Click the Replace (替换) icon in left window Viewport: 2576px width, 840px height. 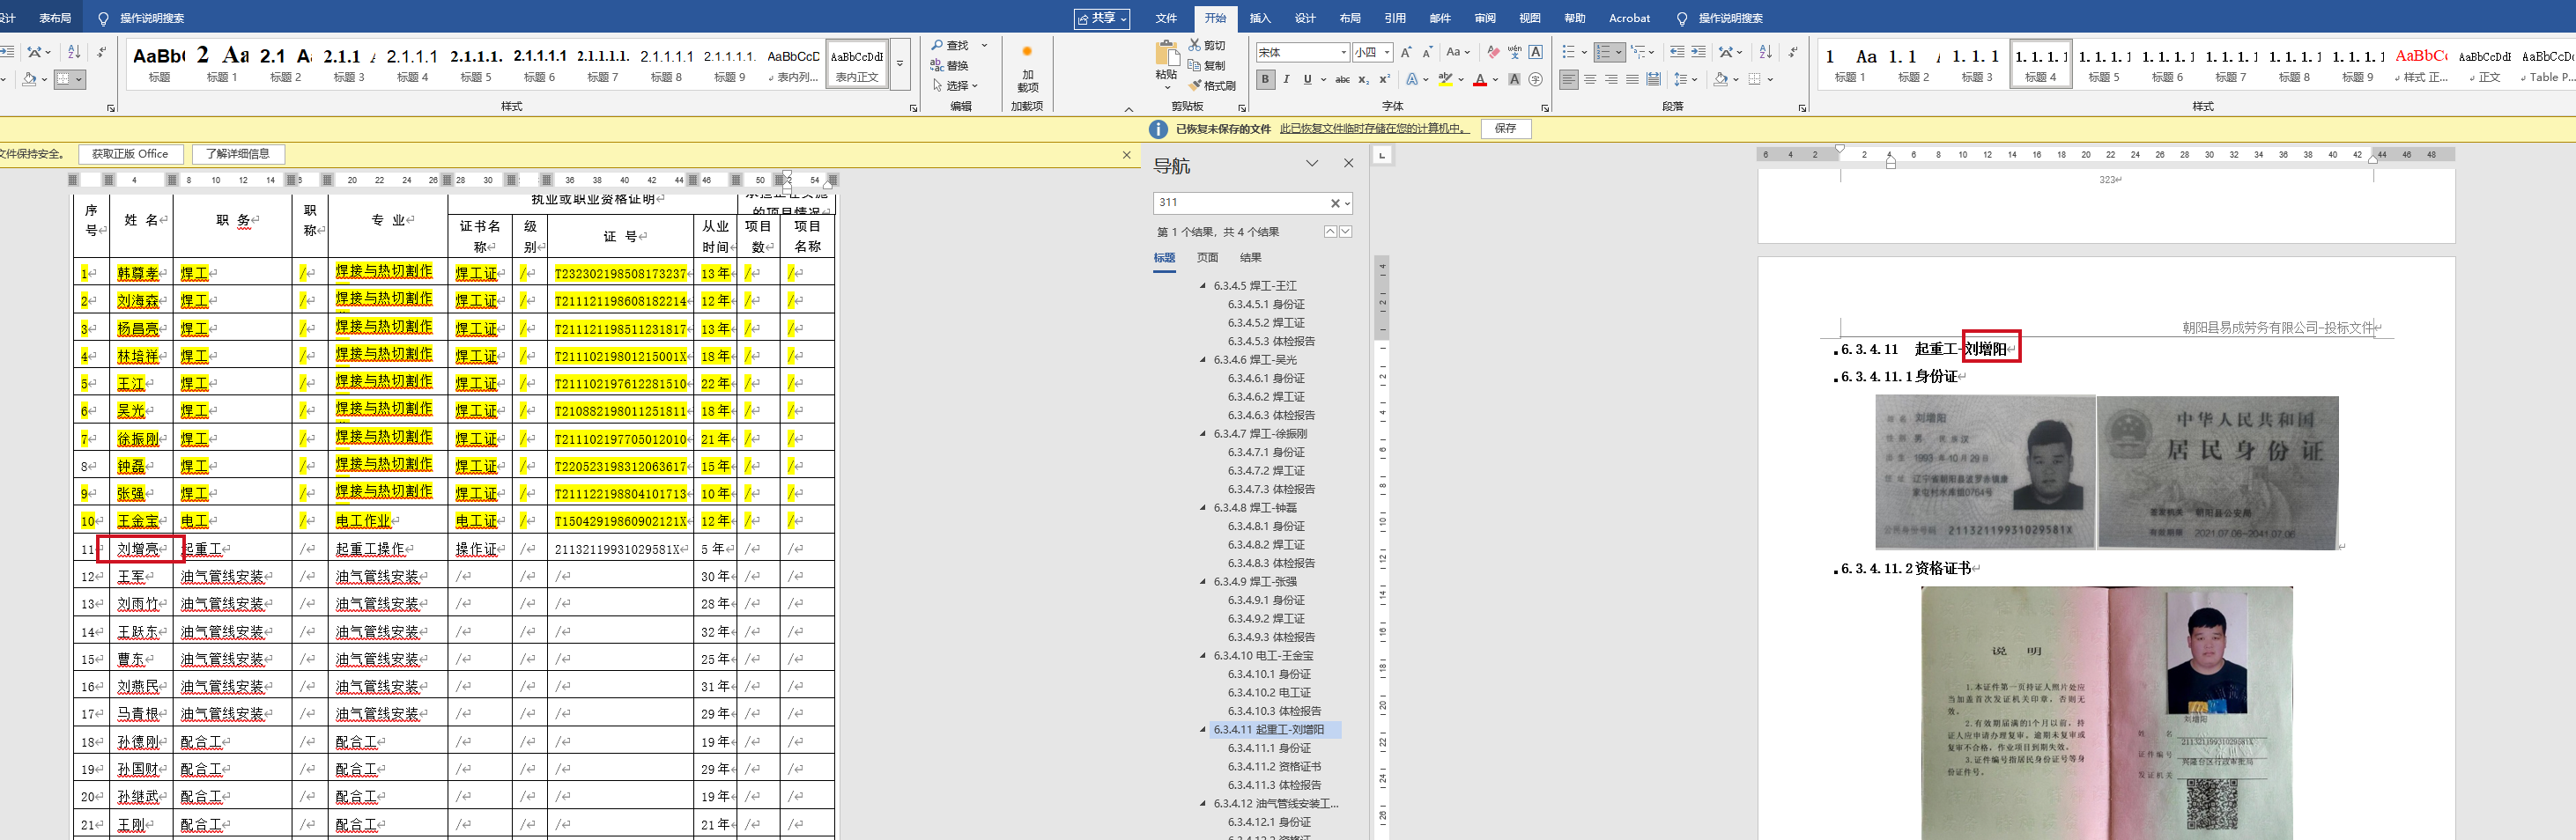coord(937,66)
